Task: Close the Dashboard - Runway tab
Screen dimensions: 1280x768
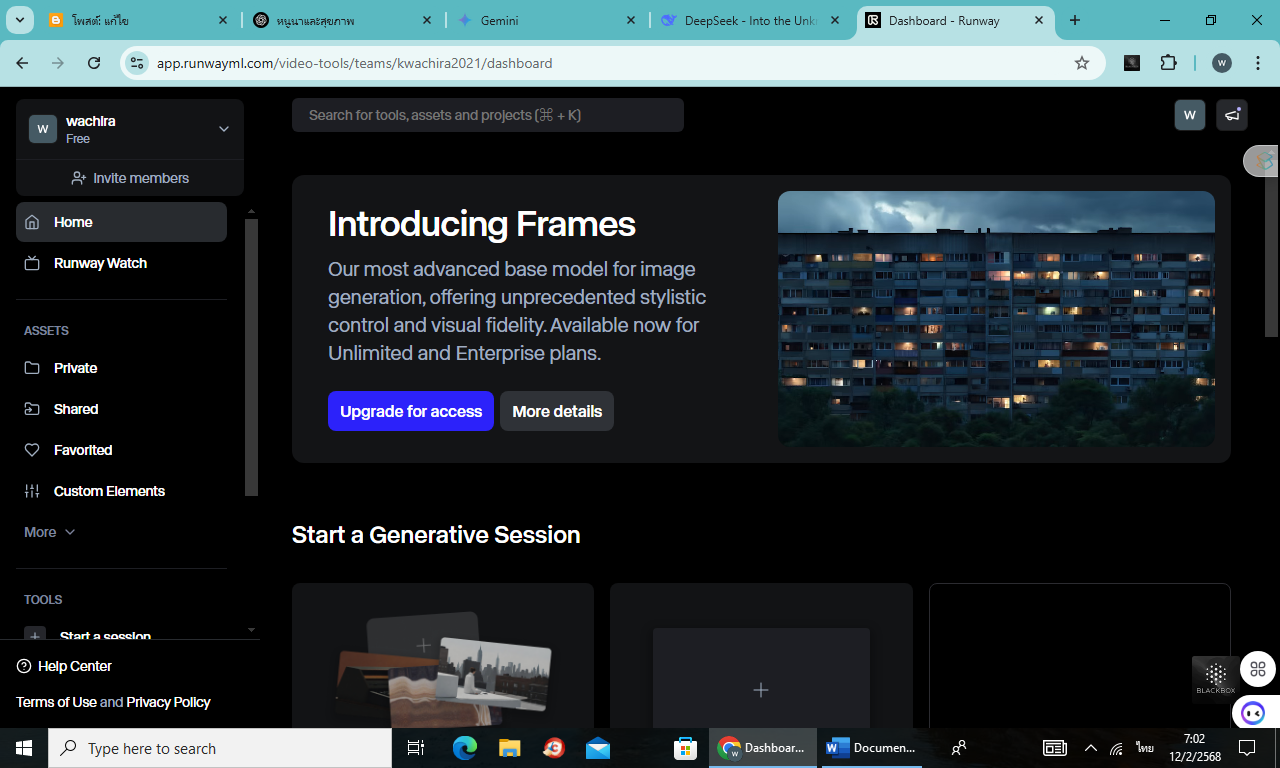Action: pos(1039,20)
